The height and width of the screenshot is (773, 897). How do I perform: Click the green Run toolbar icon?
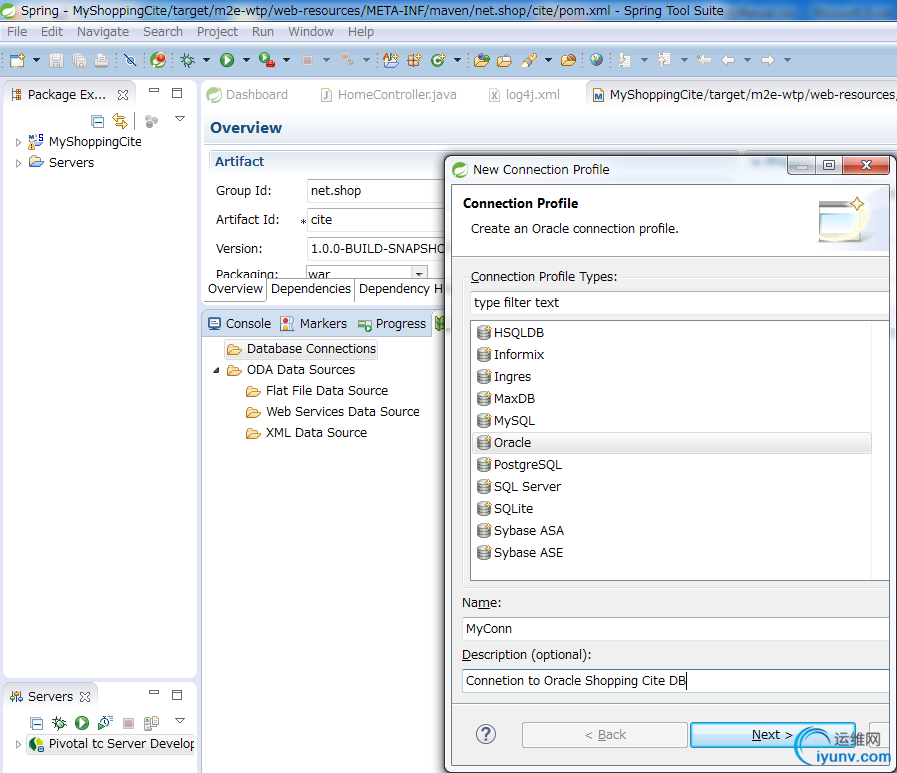pos(227,60)
